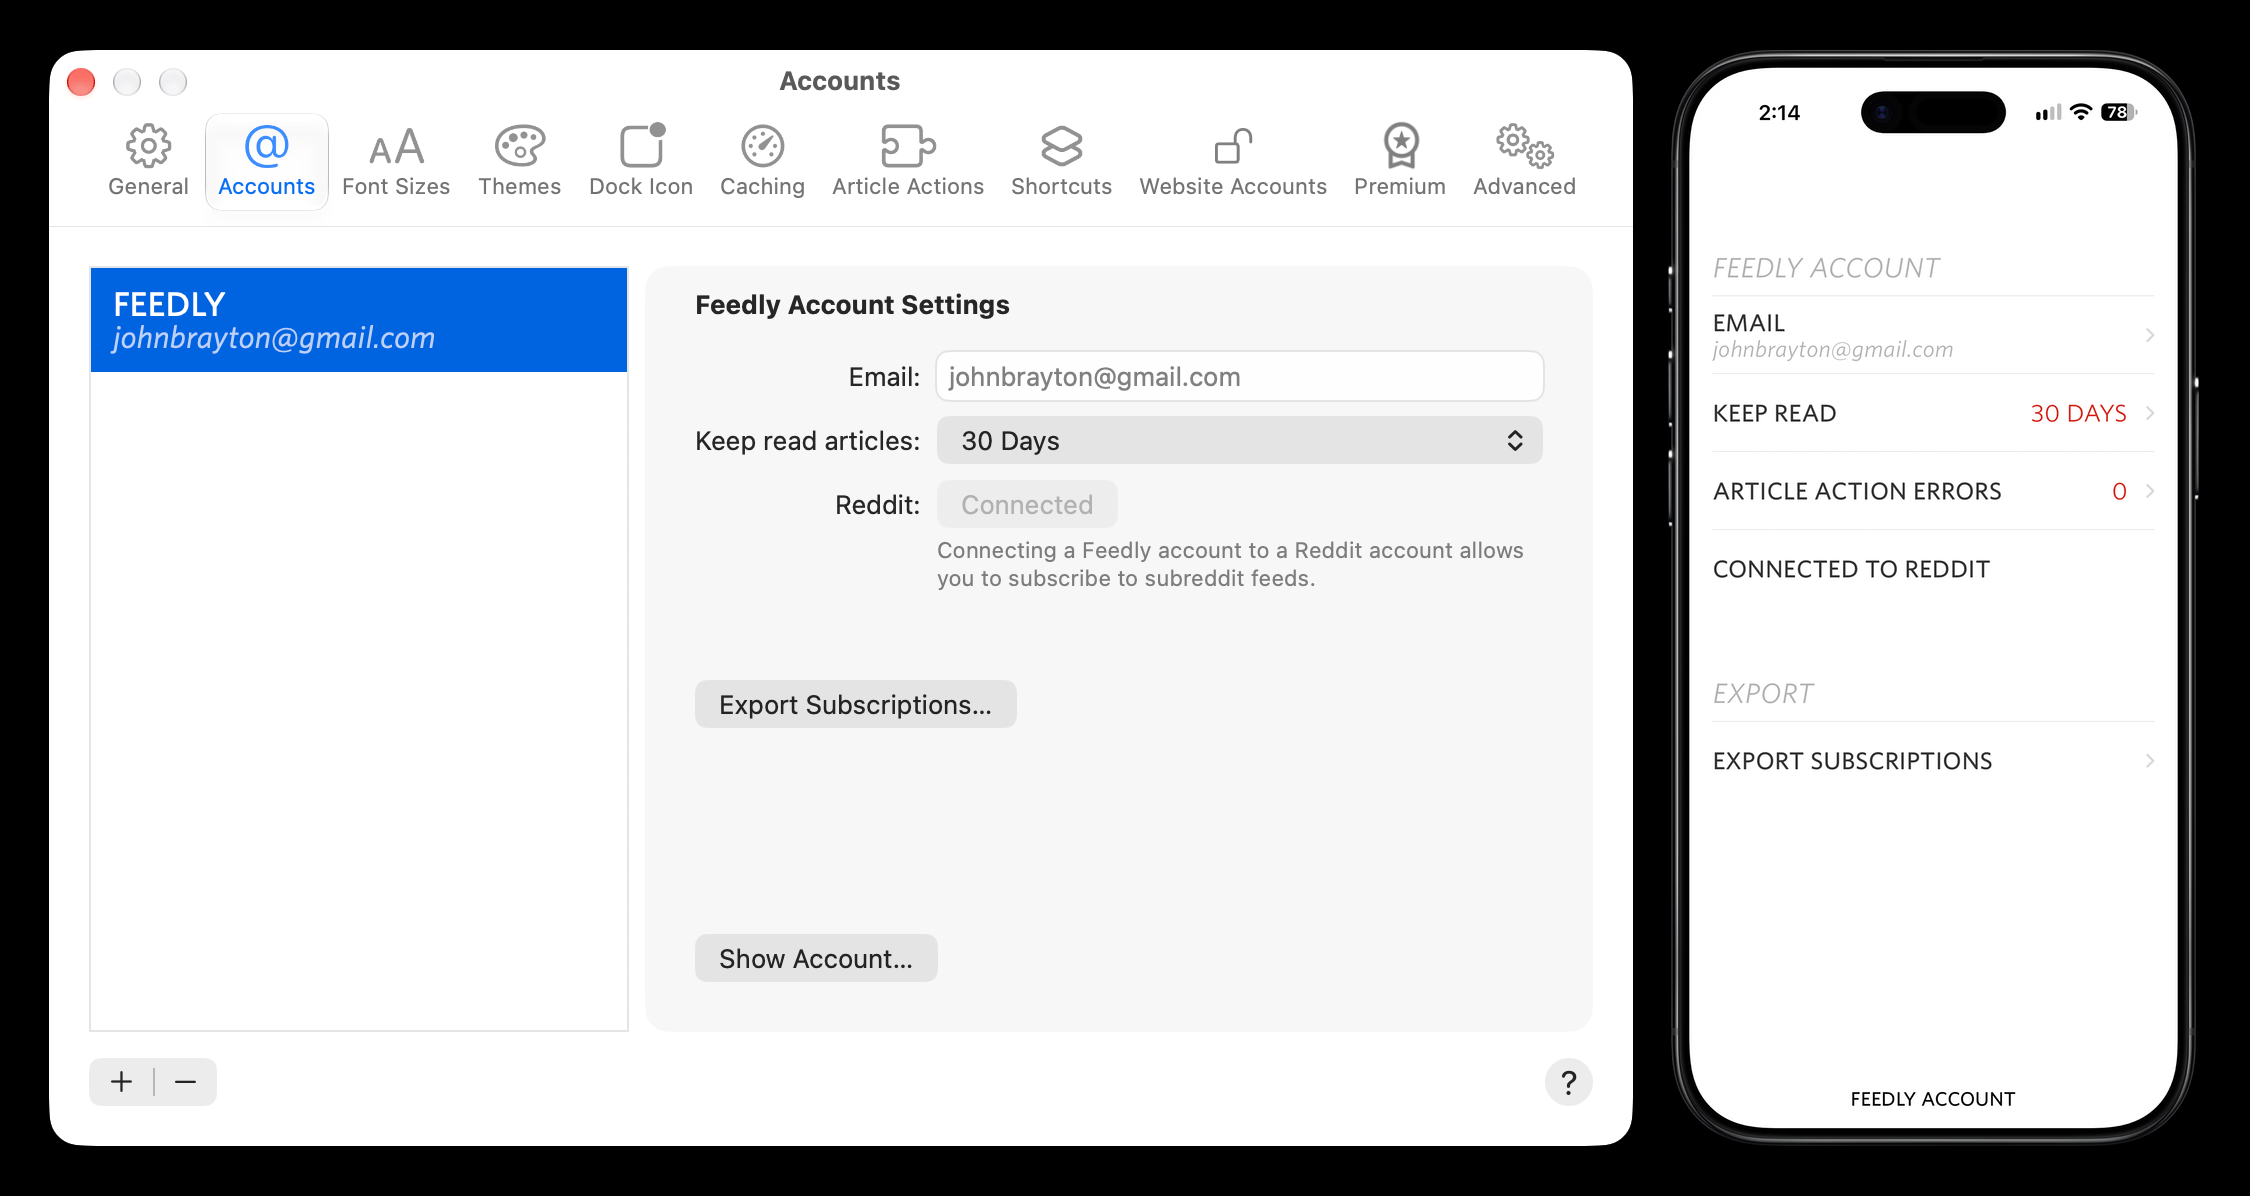Select the Accounts toolbar tab
Image resolution: width=2250 pixels, height=1196 pixels.
coord(266,162)
